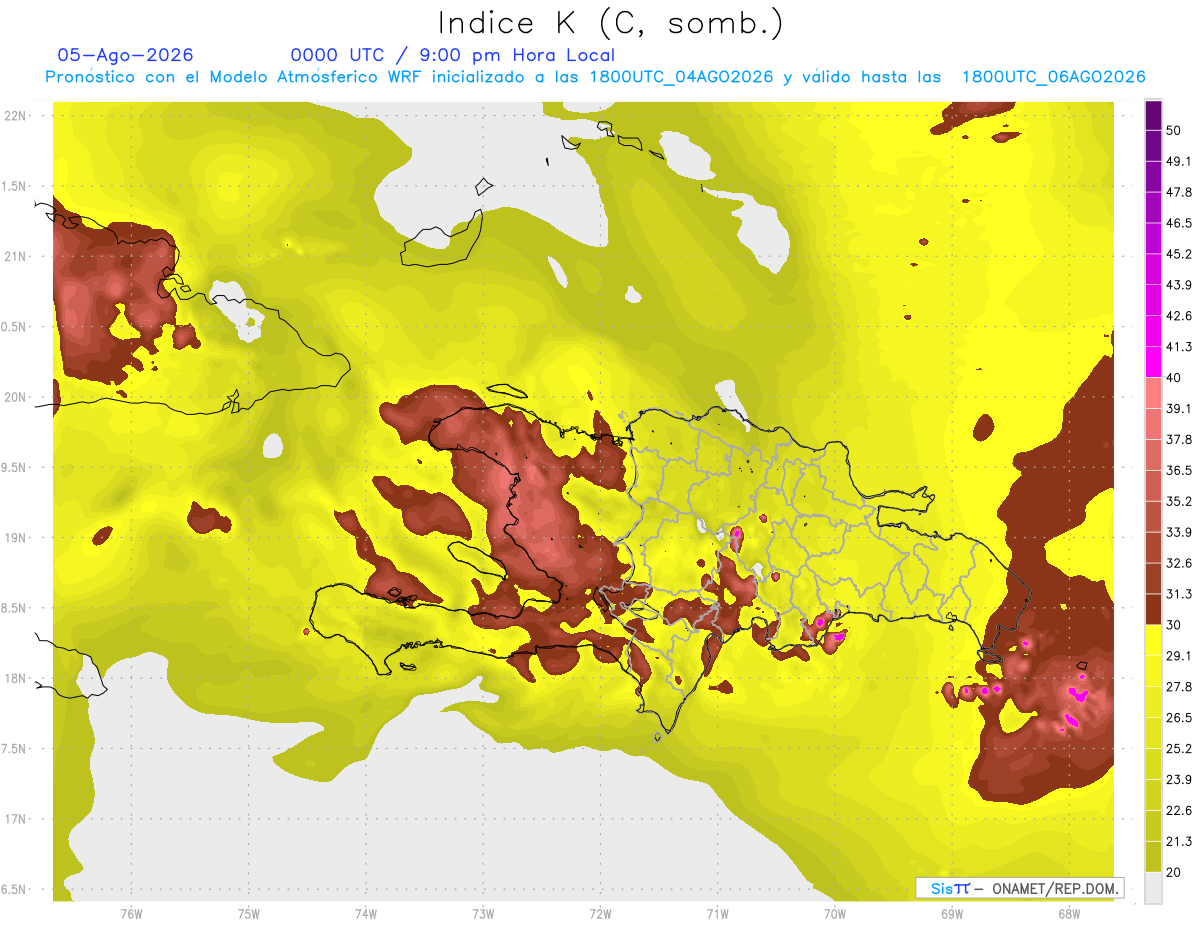
Task: Click the "74W" longitude axis label
Action: click(x=366, y=914)
